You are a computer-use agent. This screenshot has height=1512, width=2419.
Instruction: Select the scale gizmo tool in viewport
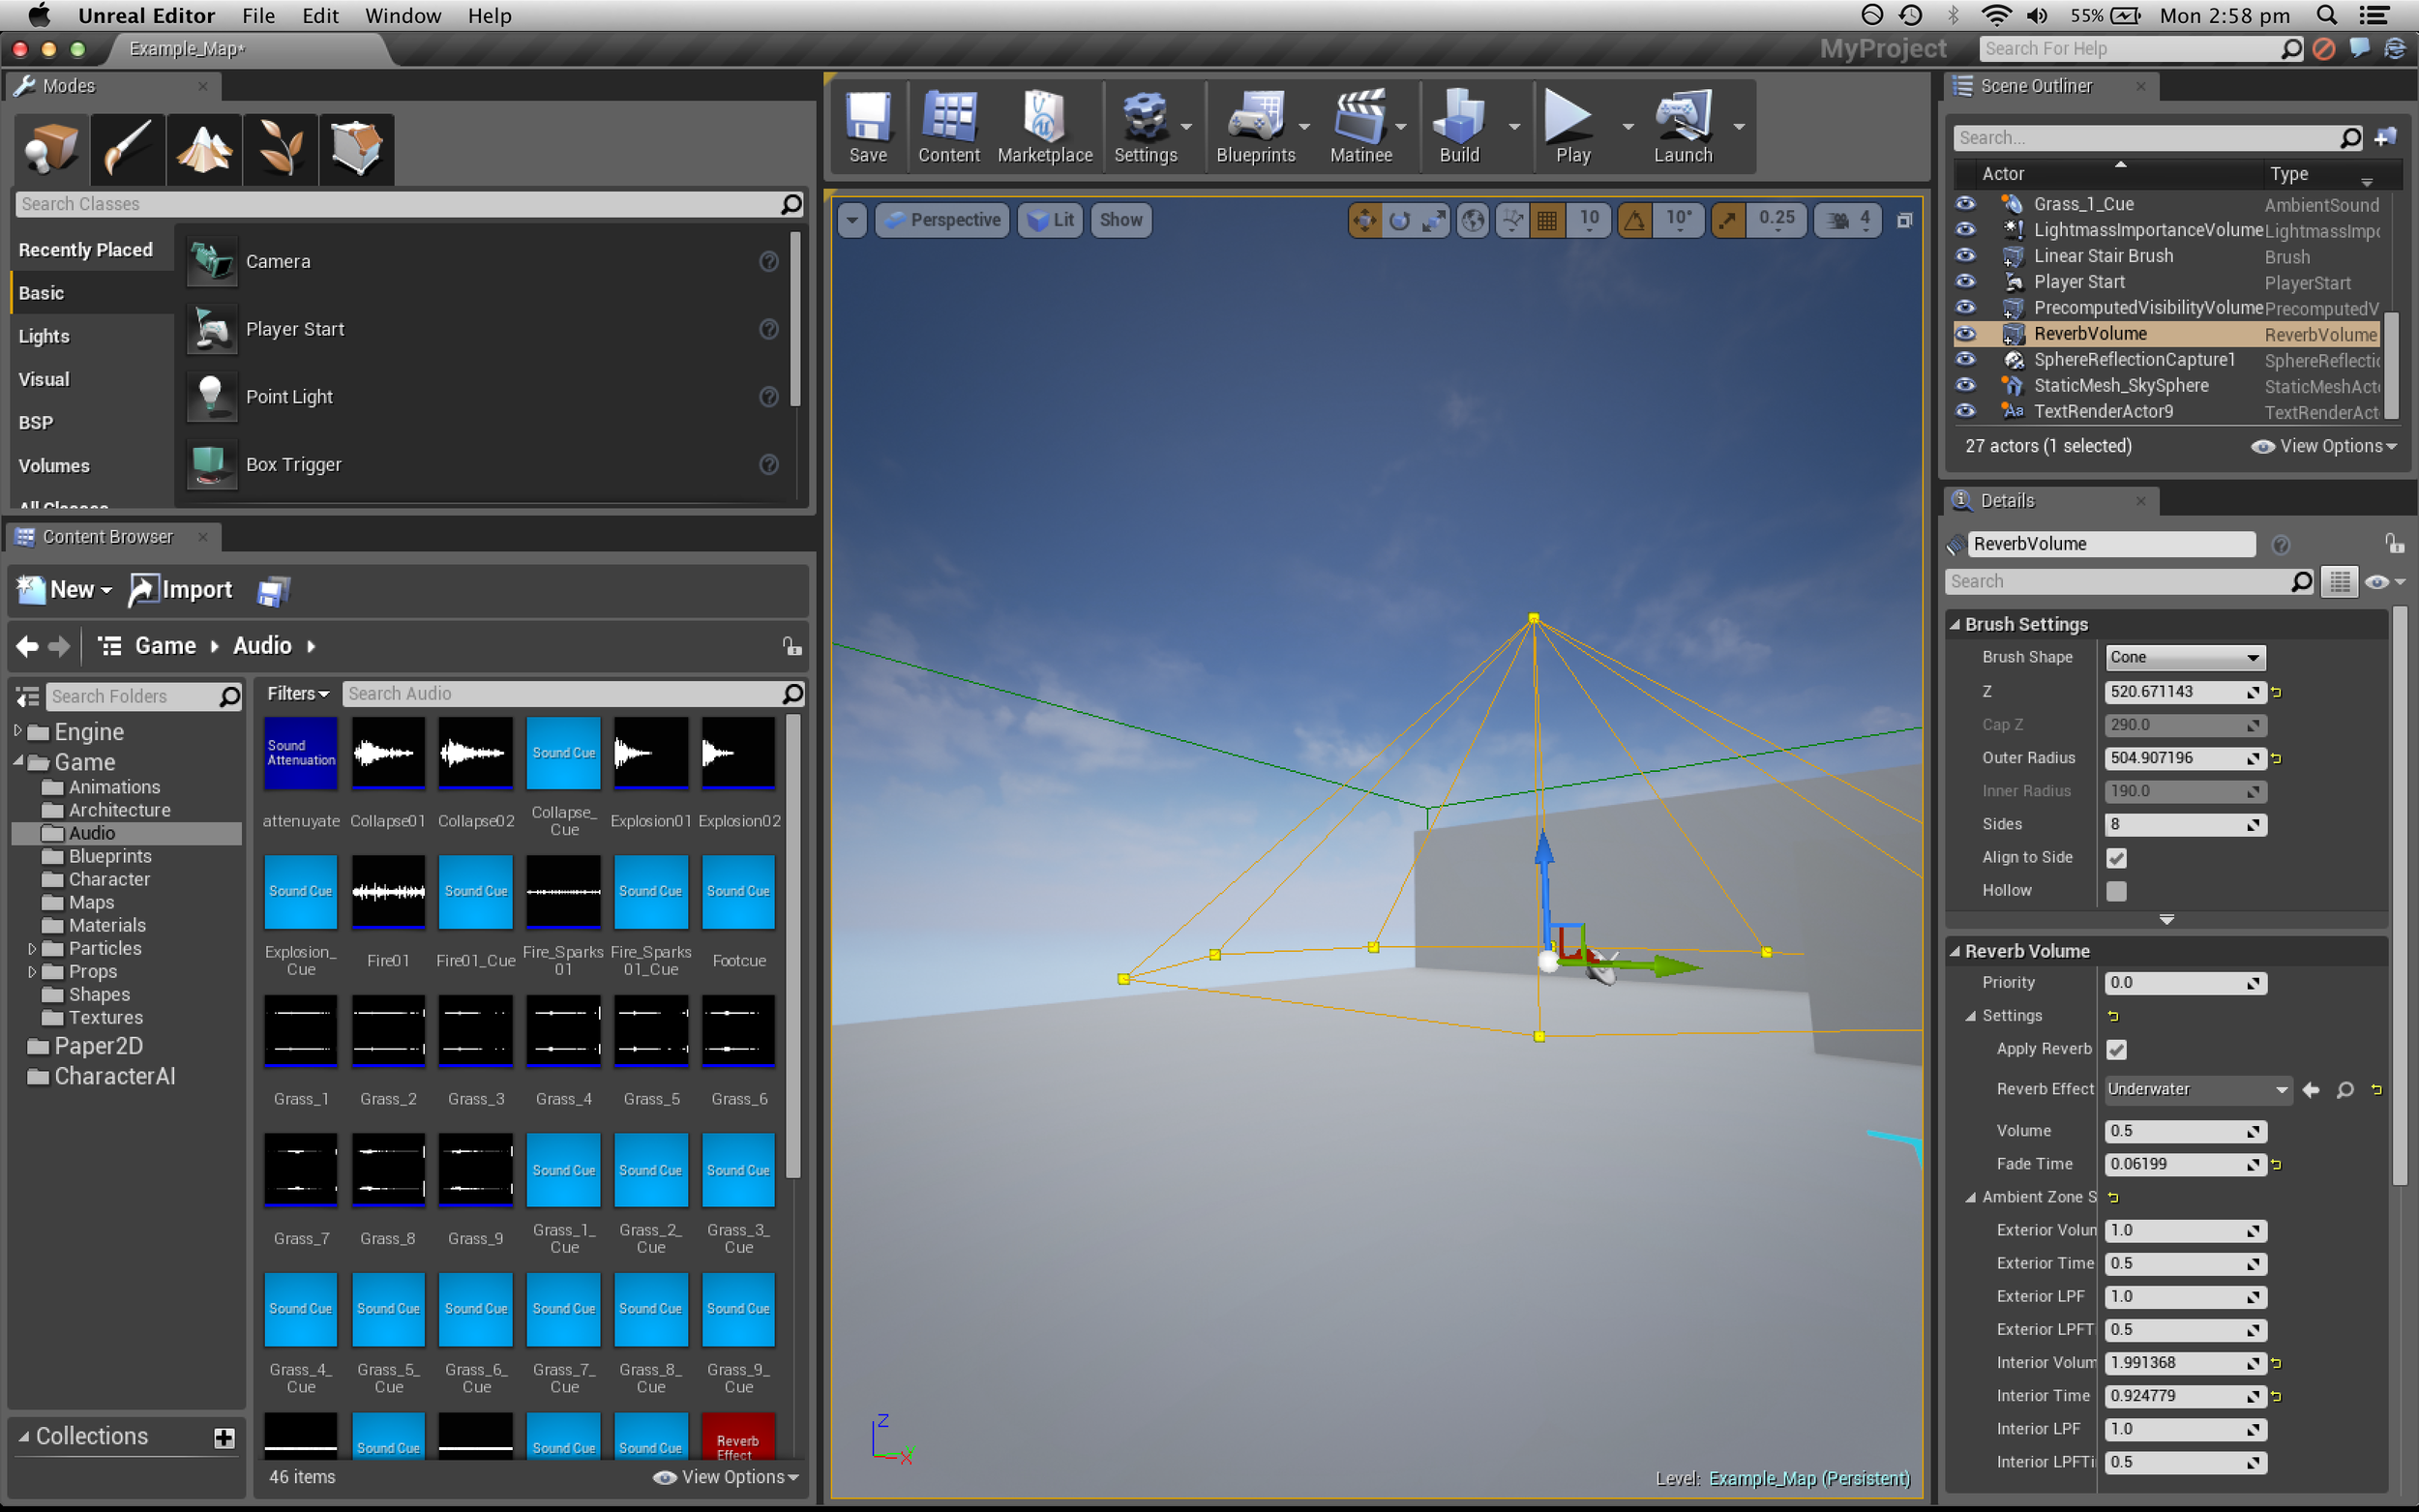point(1434,220)
